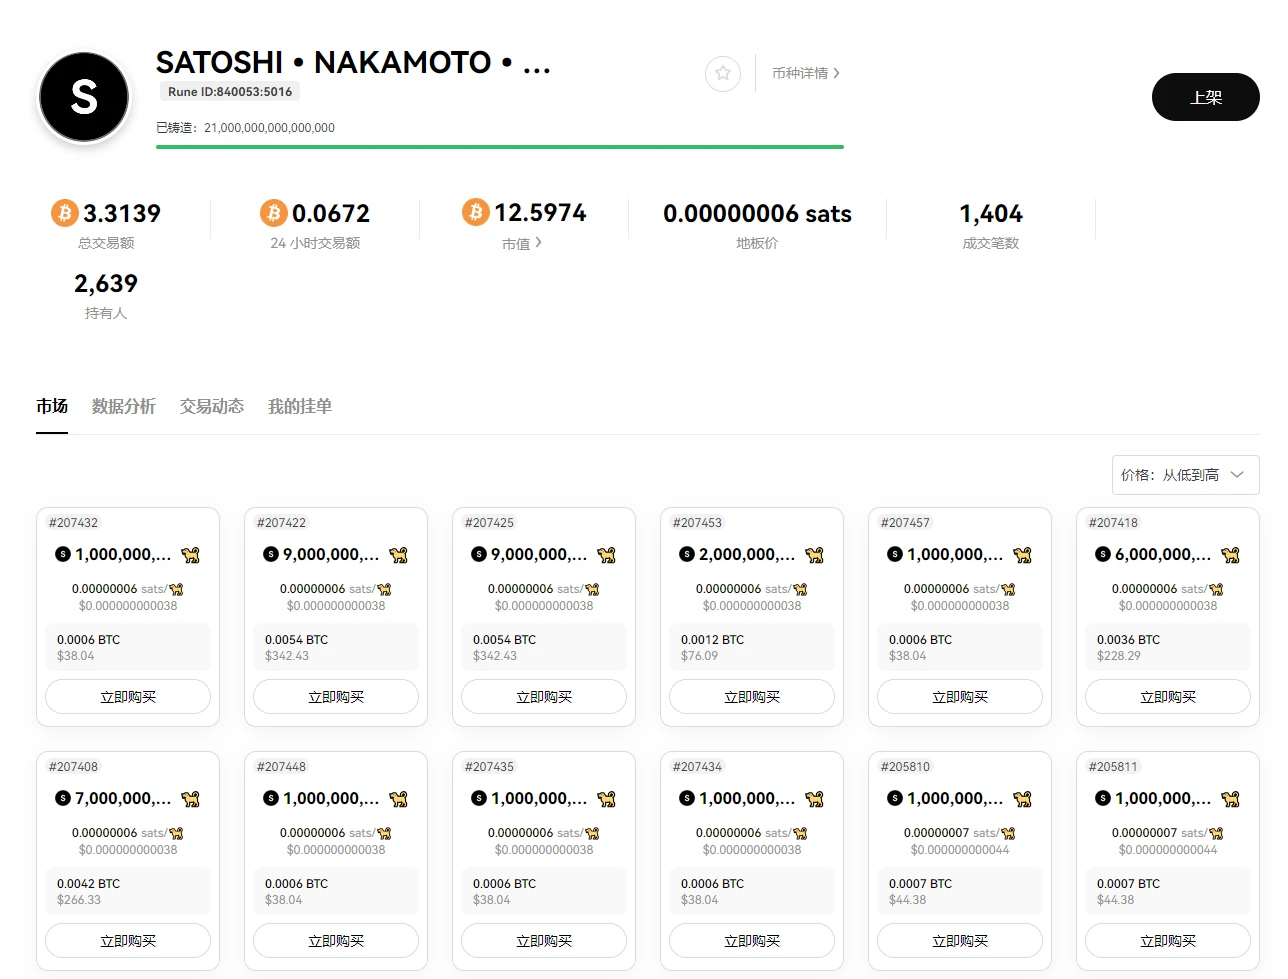
Task: Switch to the 交易动态 tab
Action: pos(211,406)
